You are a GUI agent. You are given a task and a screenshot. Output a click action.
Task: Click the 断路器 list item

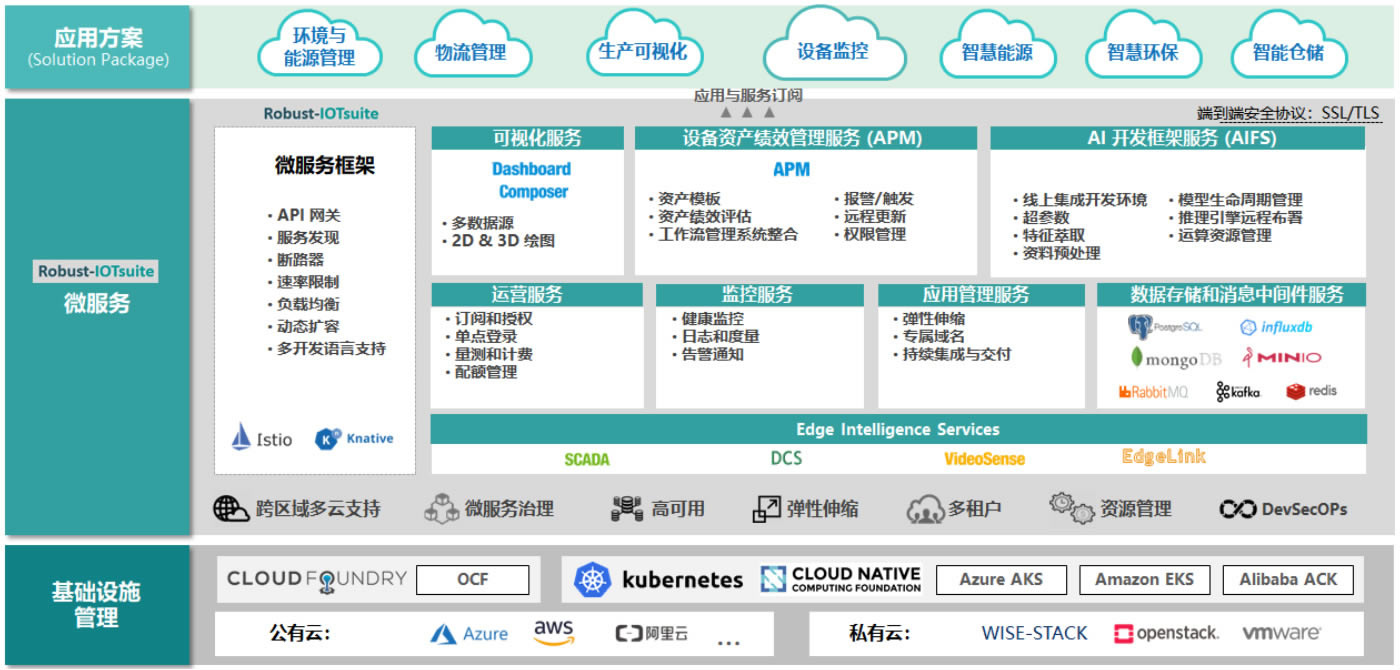(295, 260)
